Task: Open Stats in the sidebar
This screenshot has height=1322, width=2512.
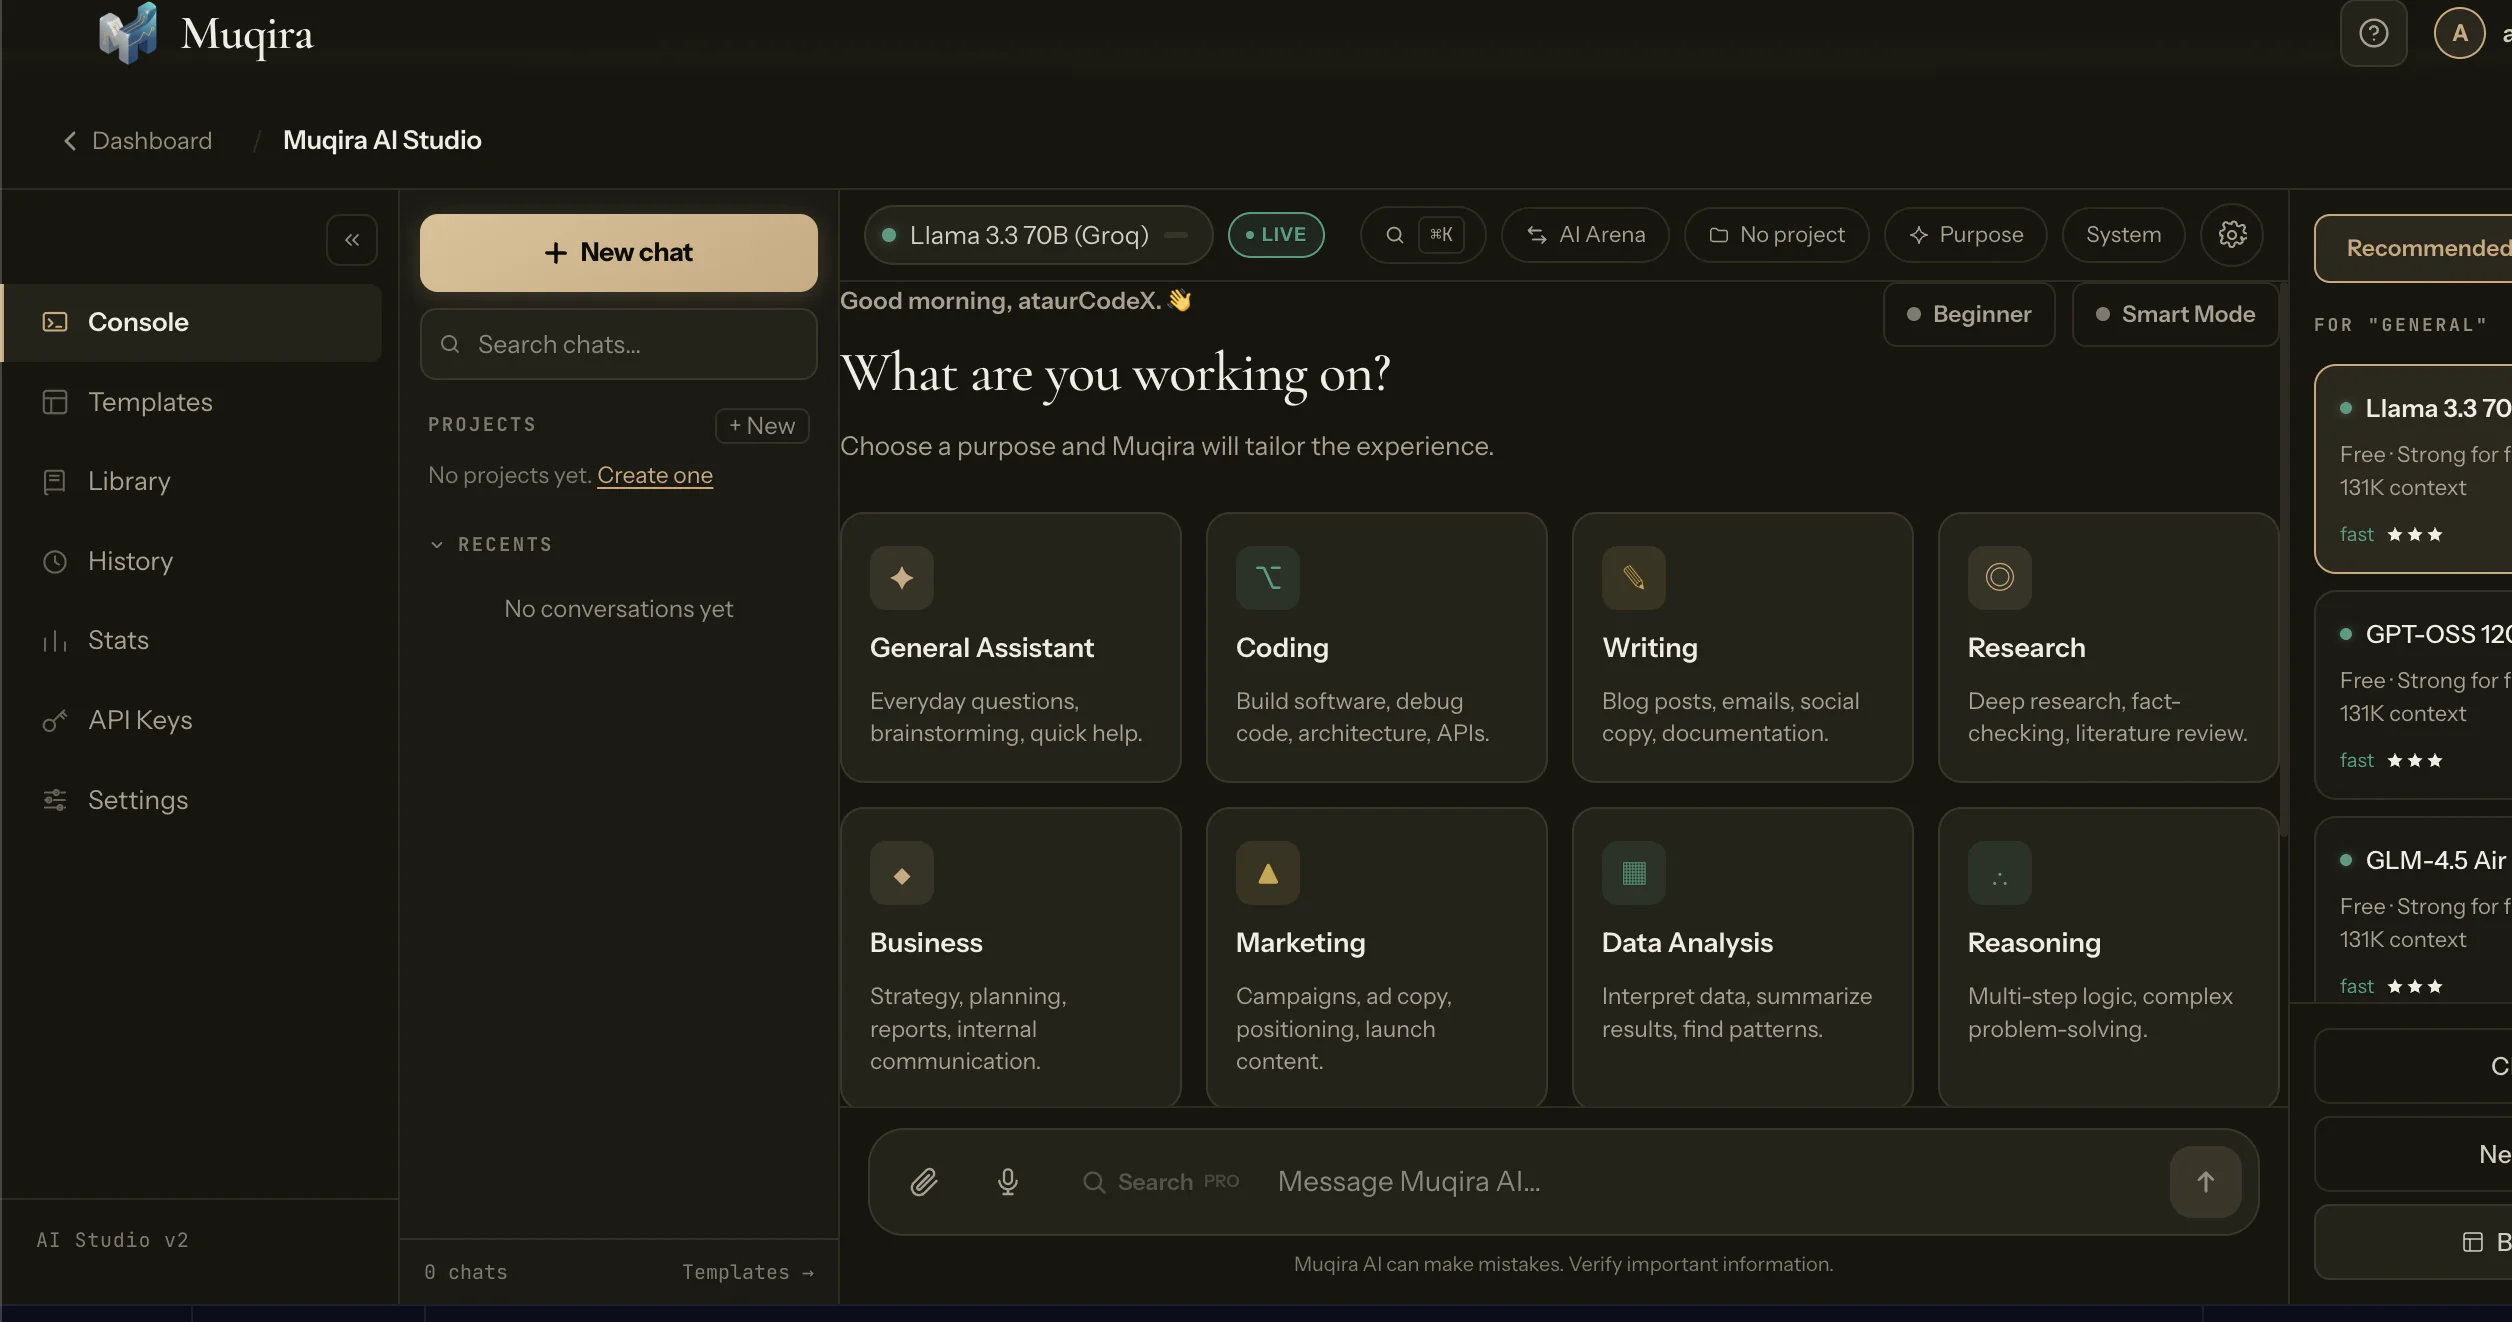Action: [192, 641]
